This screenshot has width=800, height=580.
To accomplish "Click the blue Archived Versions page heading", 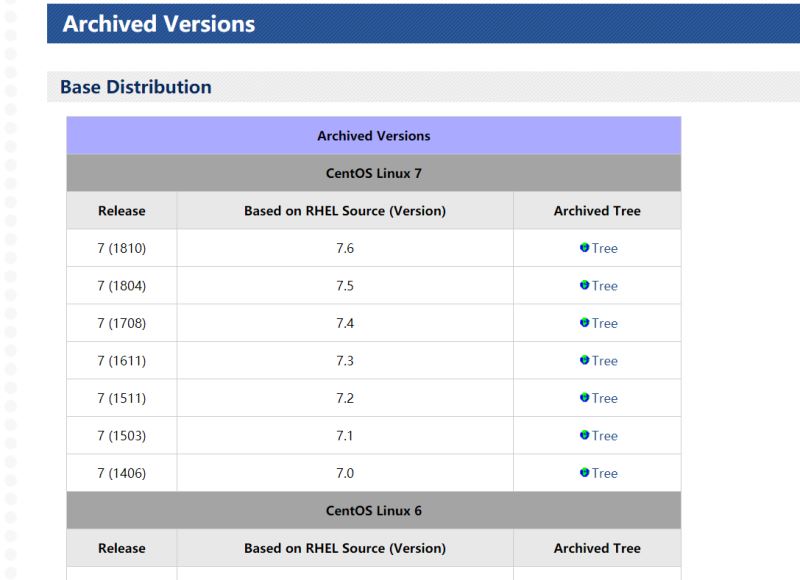I will click(x=158, y=24).
